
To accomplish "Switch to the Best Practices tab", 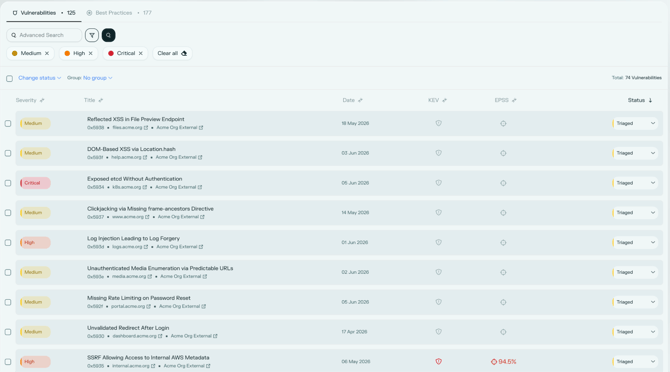I will pyautogui.click(x=119, y=13).
